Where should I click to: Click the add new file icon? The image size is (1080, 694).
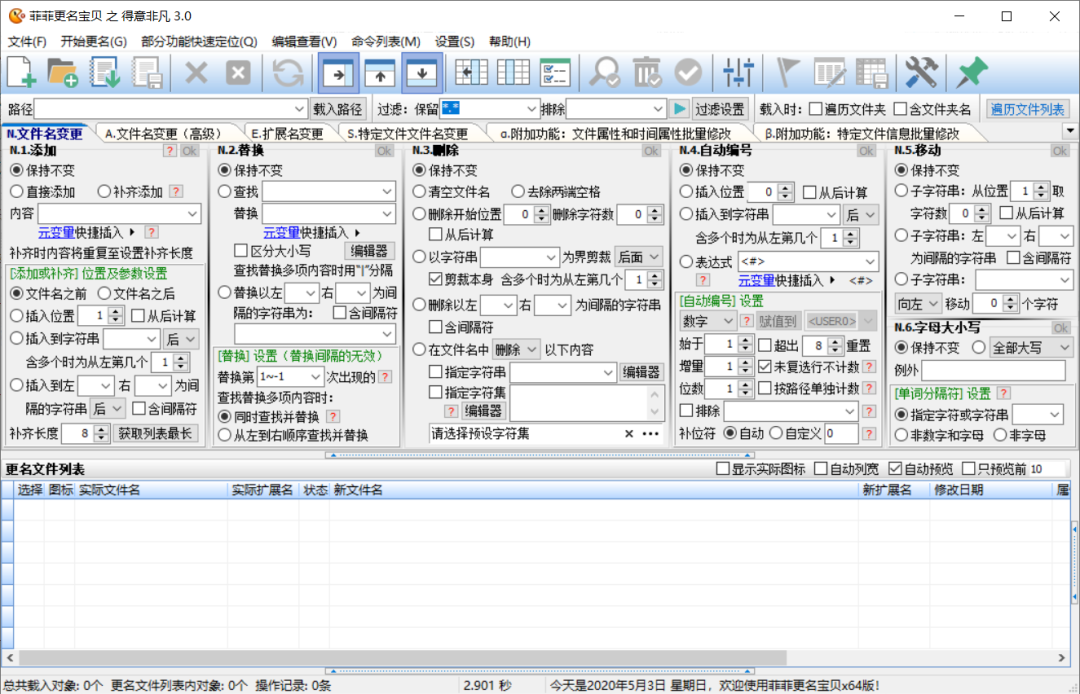pyautogui.click(x=21, y=72)
